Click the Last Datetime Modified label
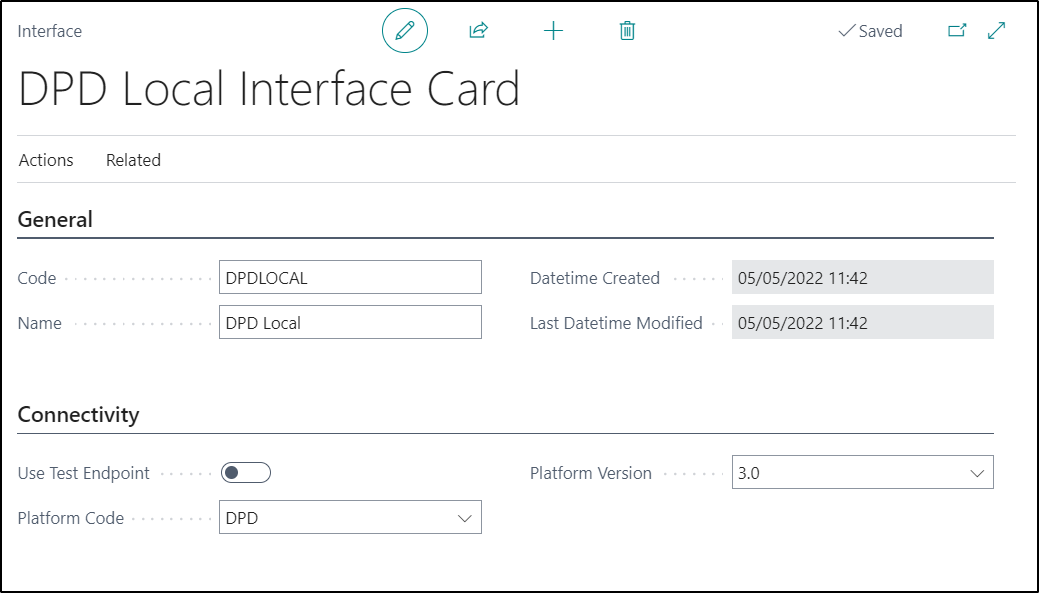This screenshot has width=1039, height=593. (616, 323)
